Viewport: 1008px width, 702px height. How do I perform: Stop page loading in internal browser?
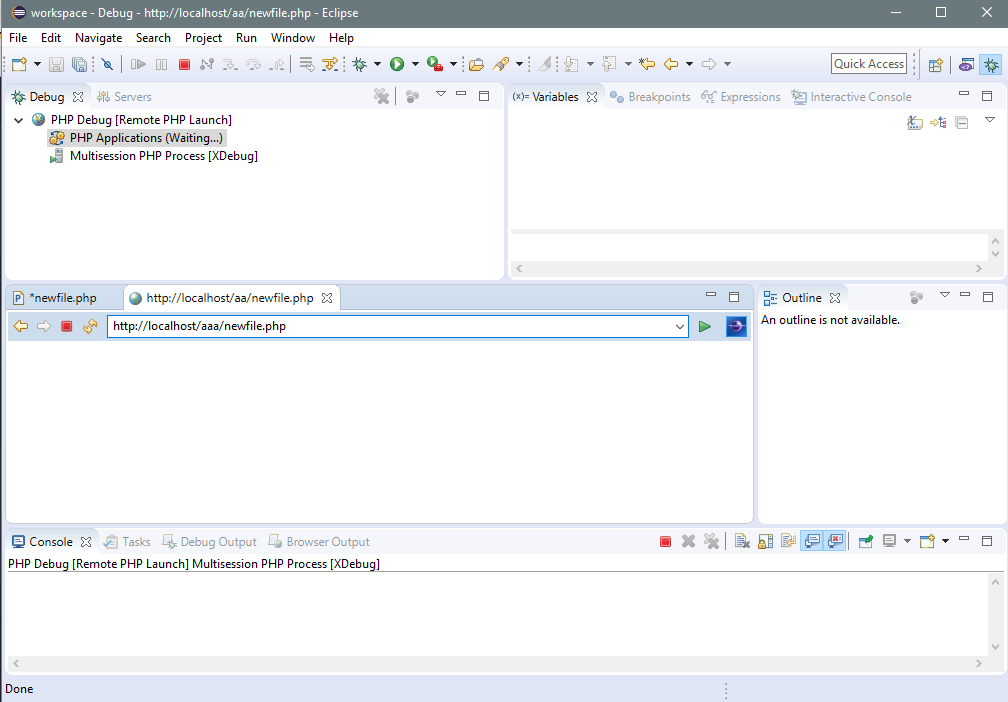[x=67, y=326]
